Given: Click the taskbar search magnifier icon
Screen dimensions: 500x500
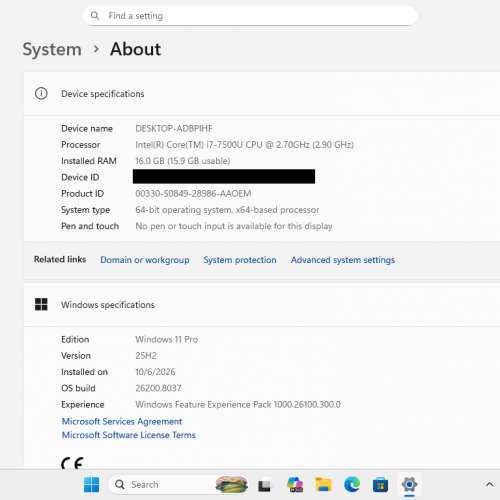Looking at the screenshot, I should point(120,485).
